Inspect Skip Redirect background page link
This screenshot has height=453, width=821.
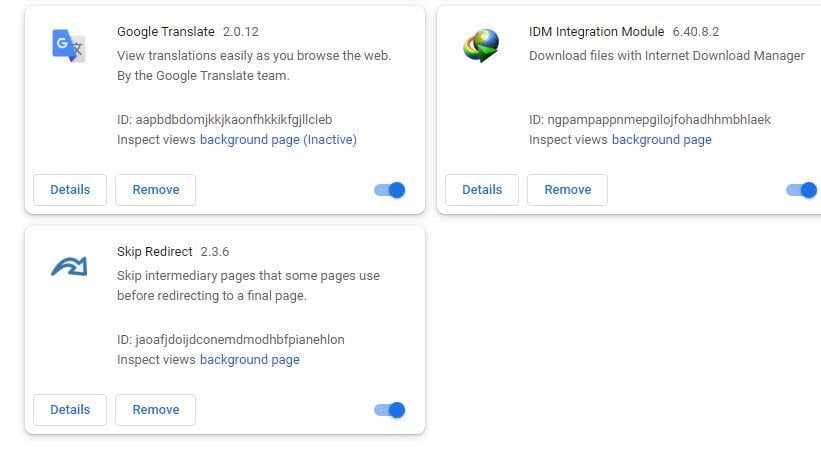[x=250, y=360]
